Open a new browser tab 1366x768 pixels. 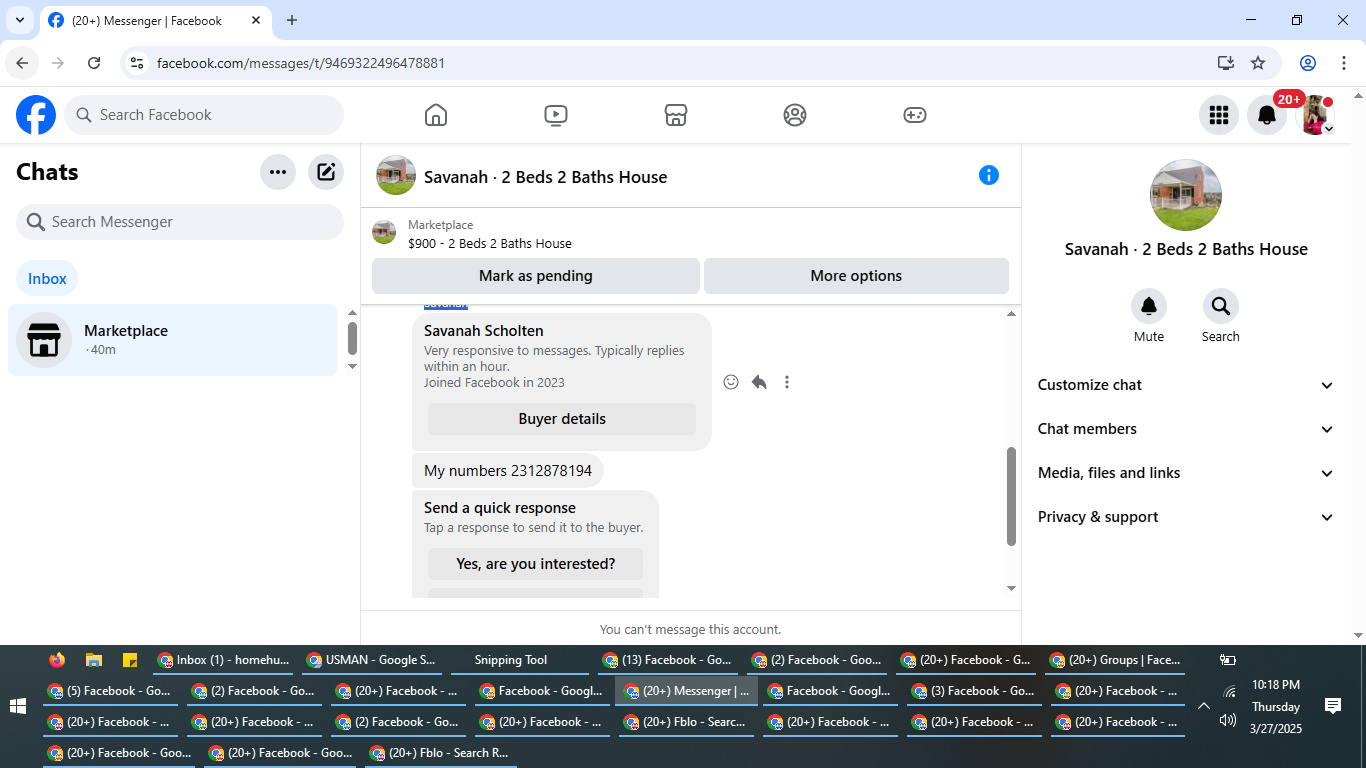coord(292,20)
